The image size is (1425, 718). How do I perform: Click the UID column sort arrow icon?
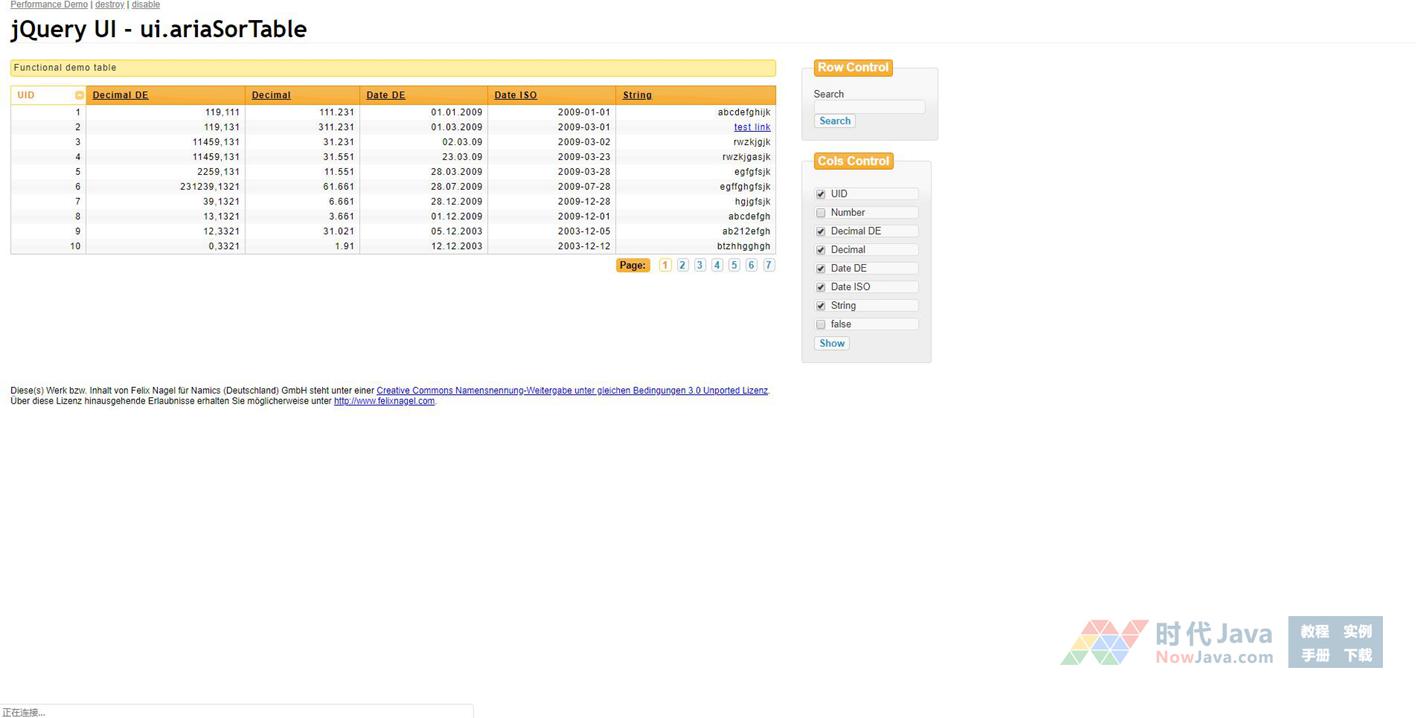click(79, 96)
